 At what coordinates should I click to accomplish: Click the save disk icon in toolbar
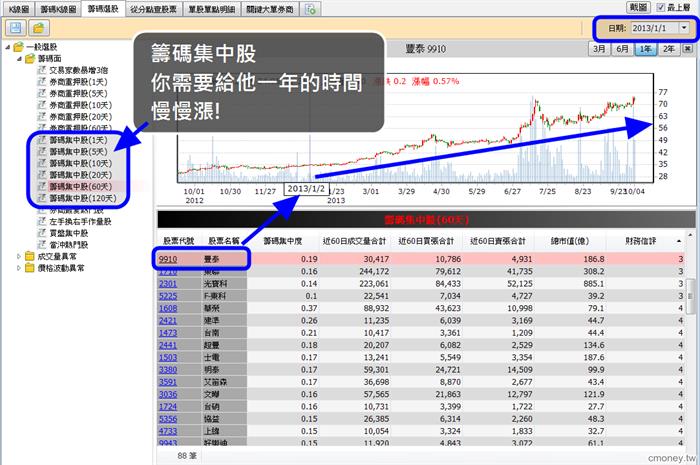point(16,28)
